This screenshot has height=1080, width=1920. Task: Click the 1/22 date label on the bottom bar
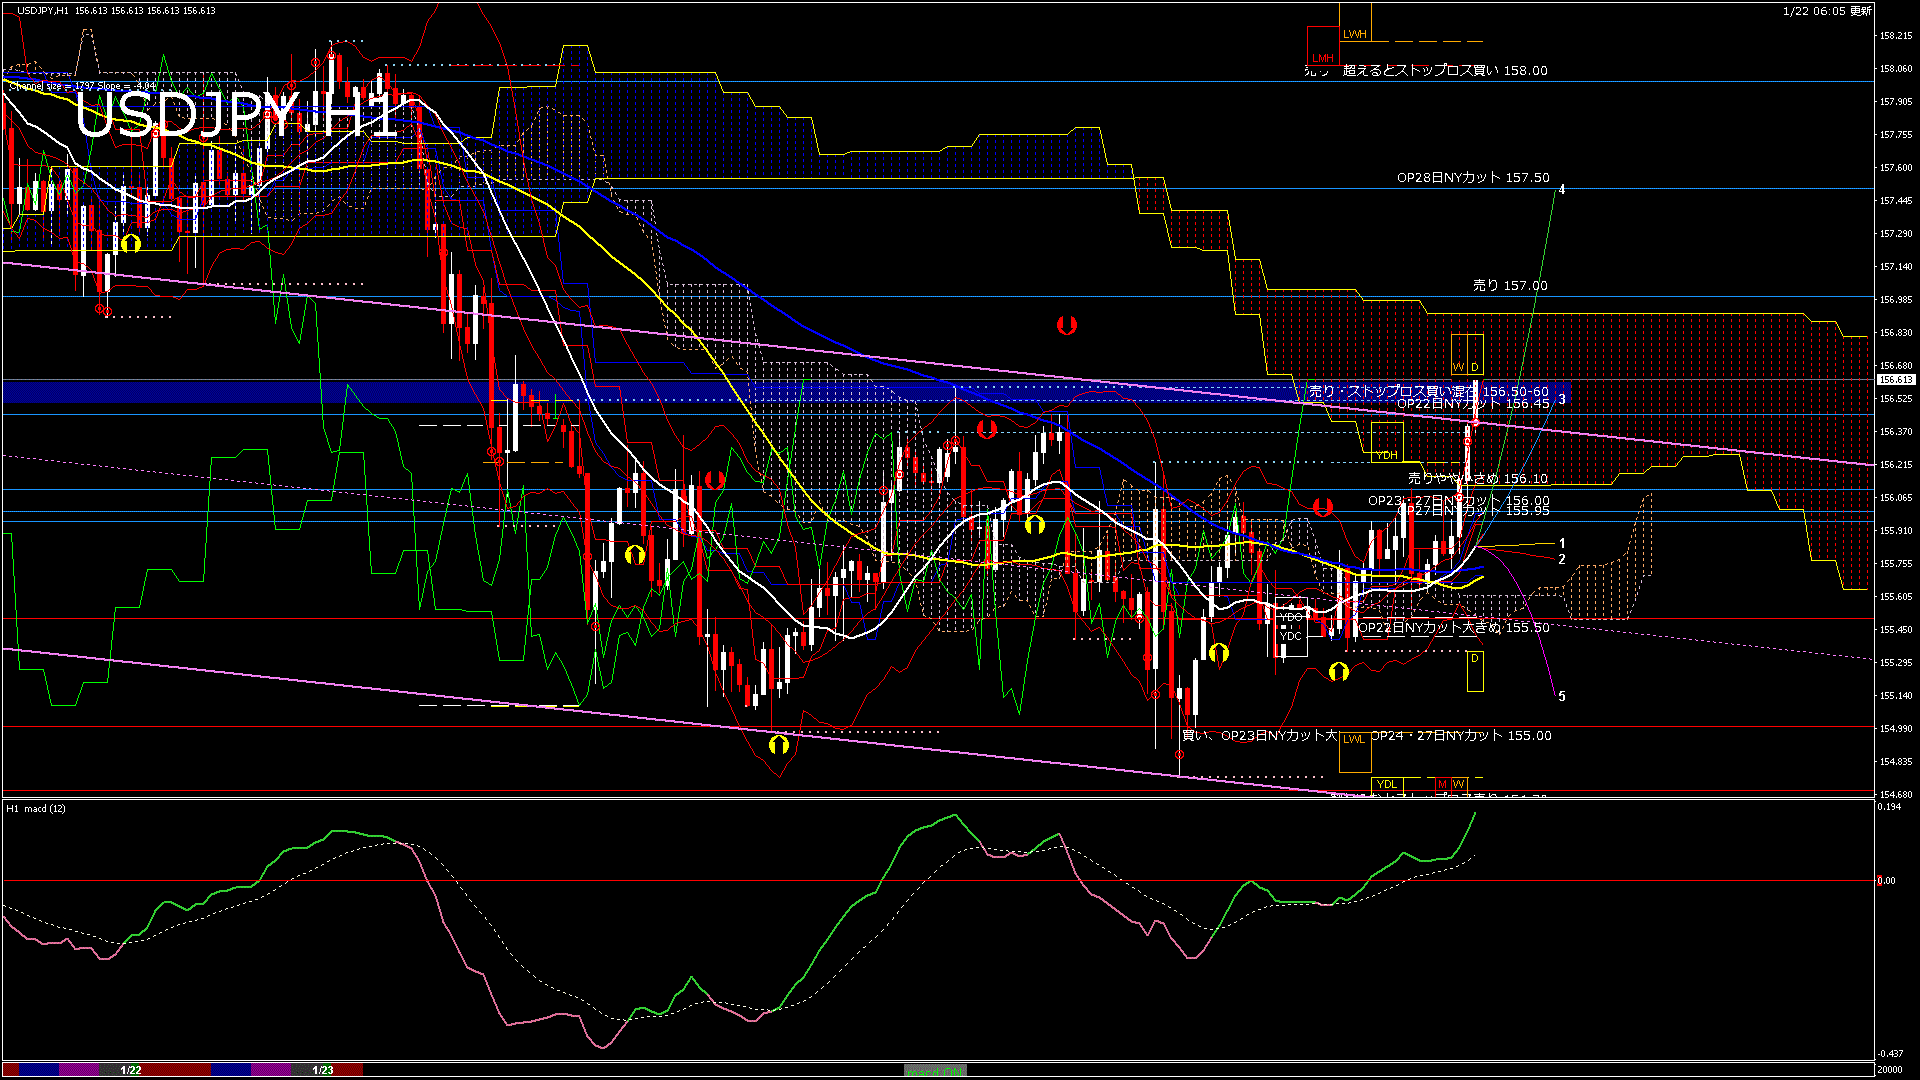point(131,1070)
